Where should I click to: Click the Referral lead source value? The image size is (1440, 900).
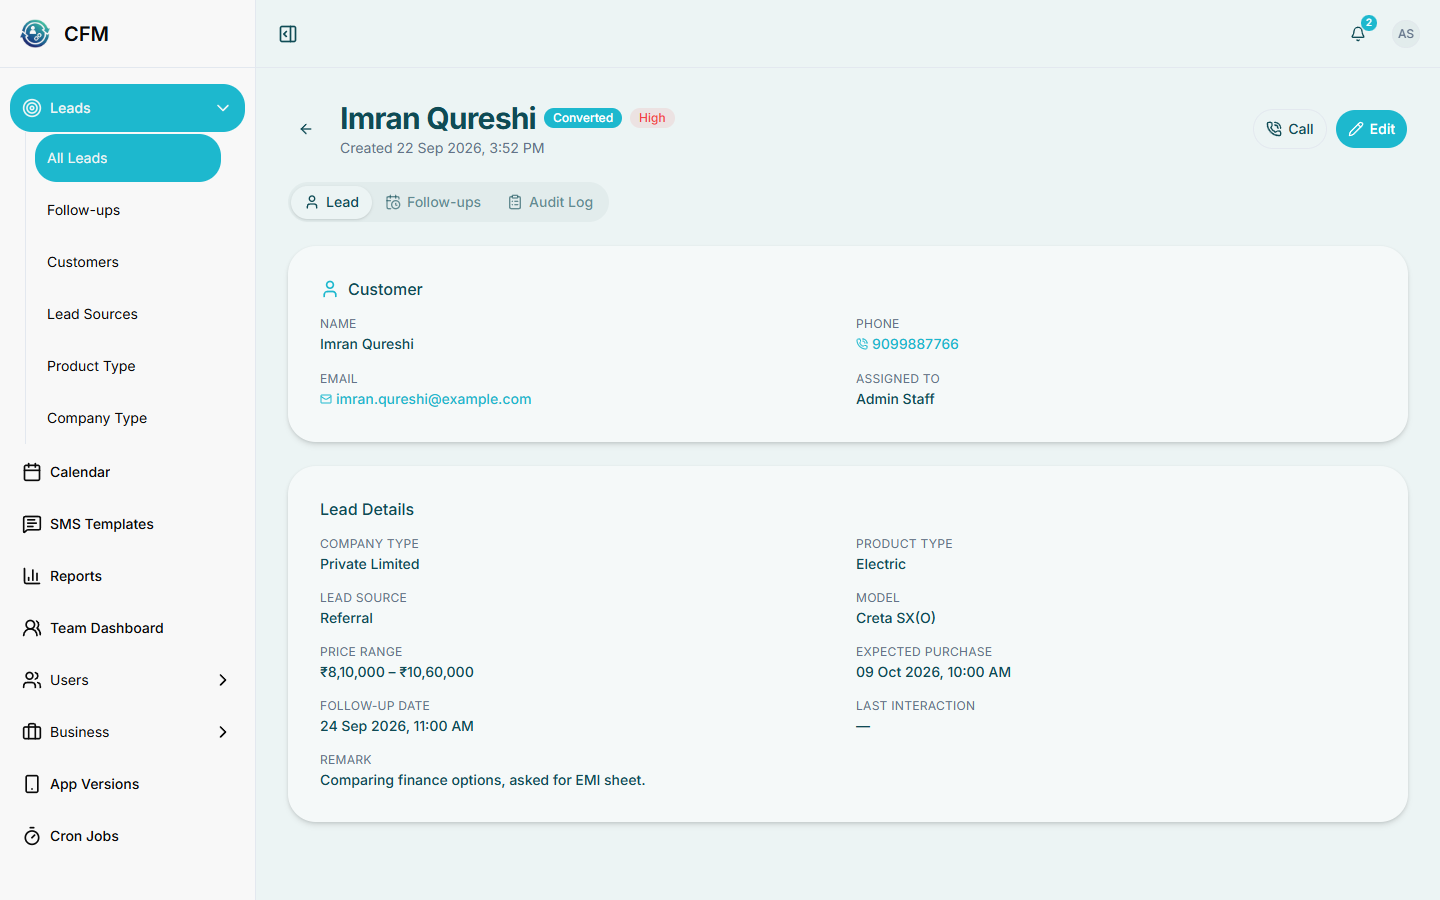coord(346,618)
